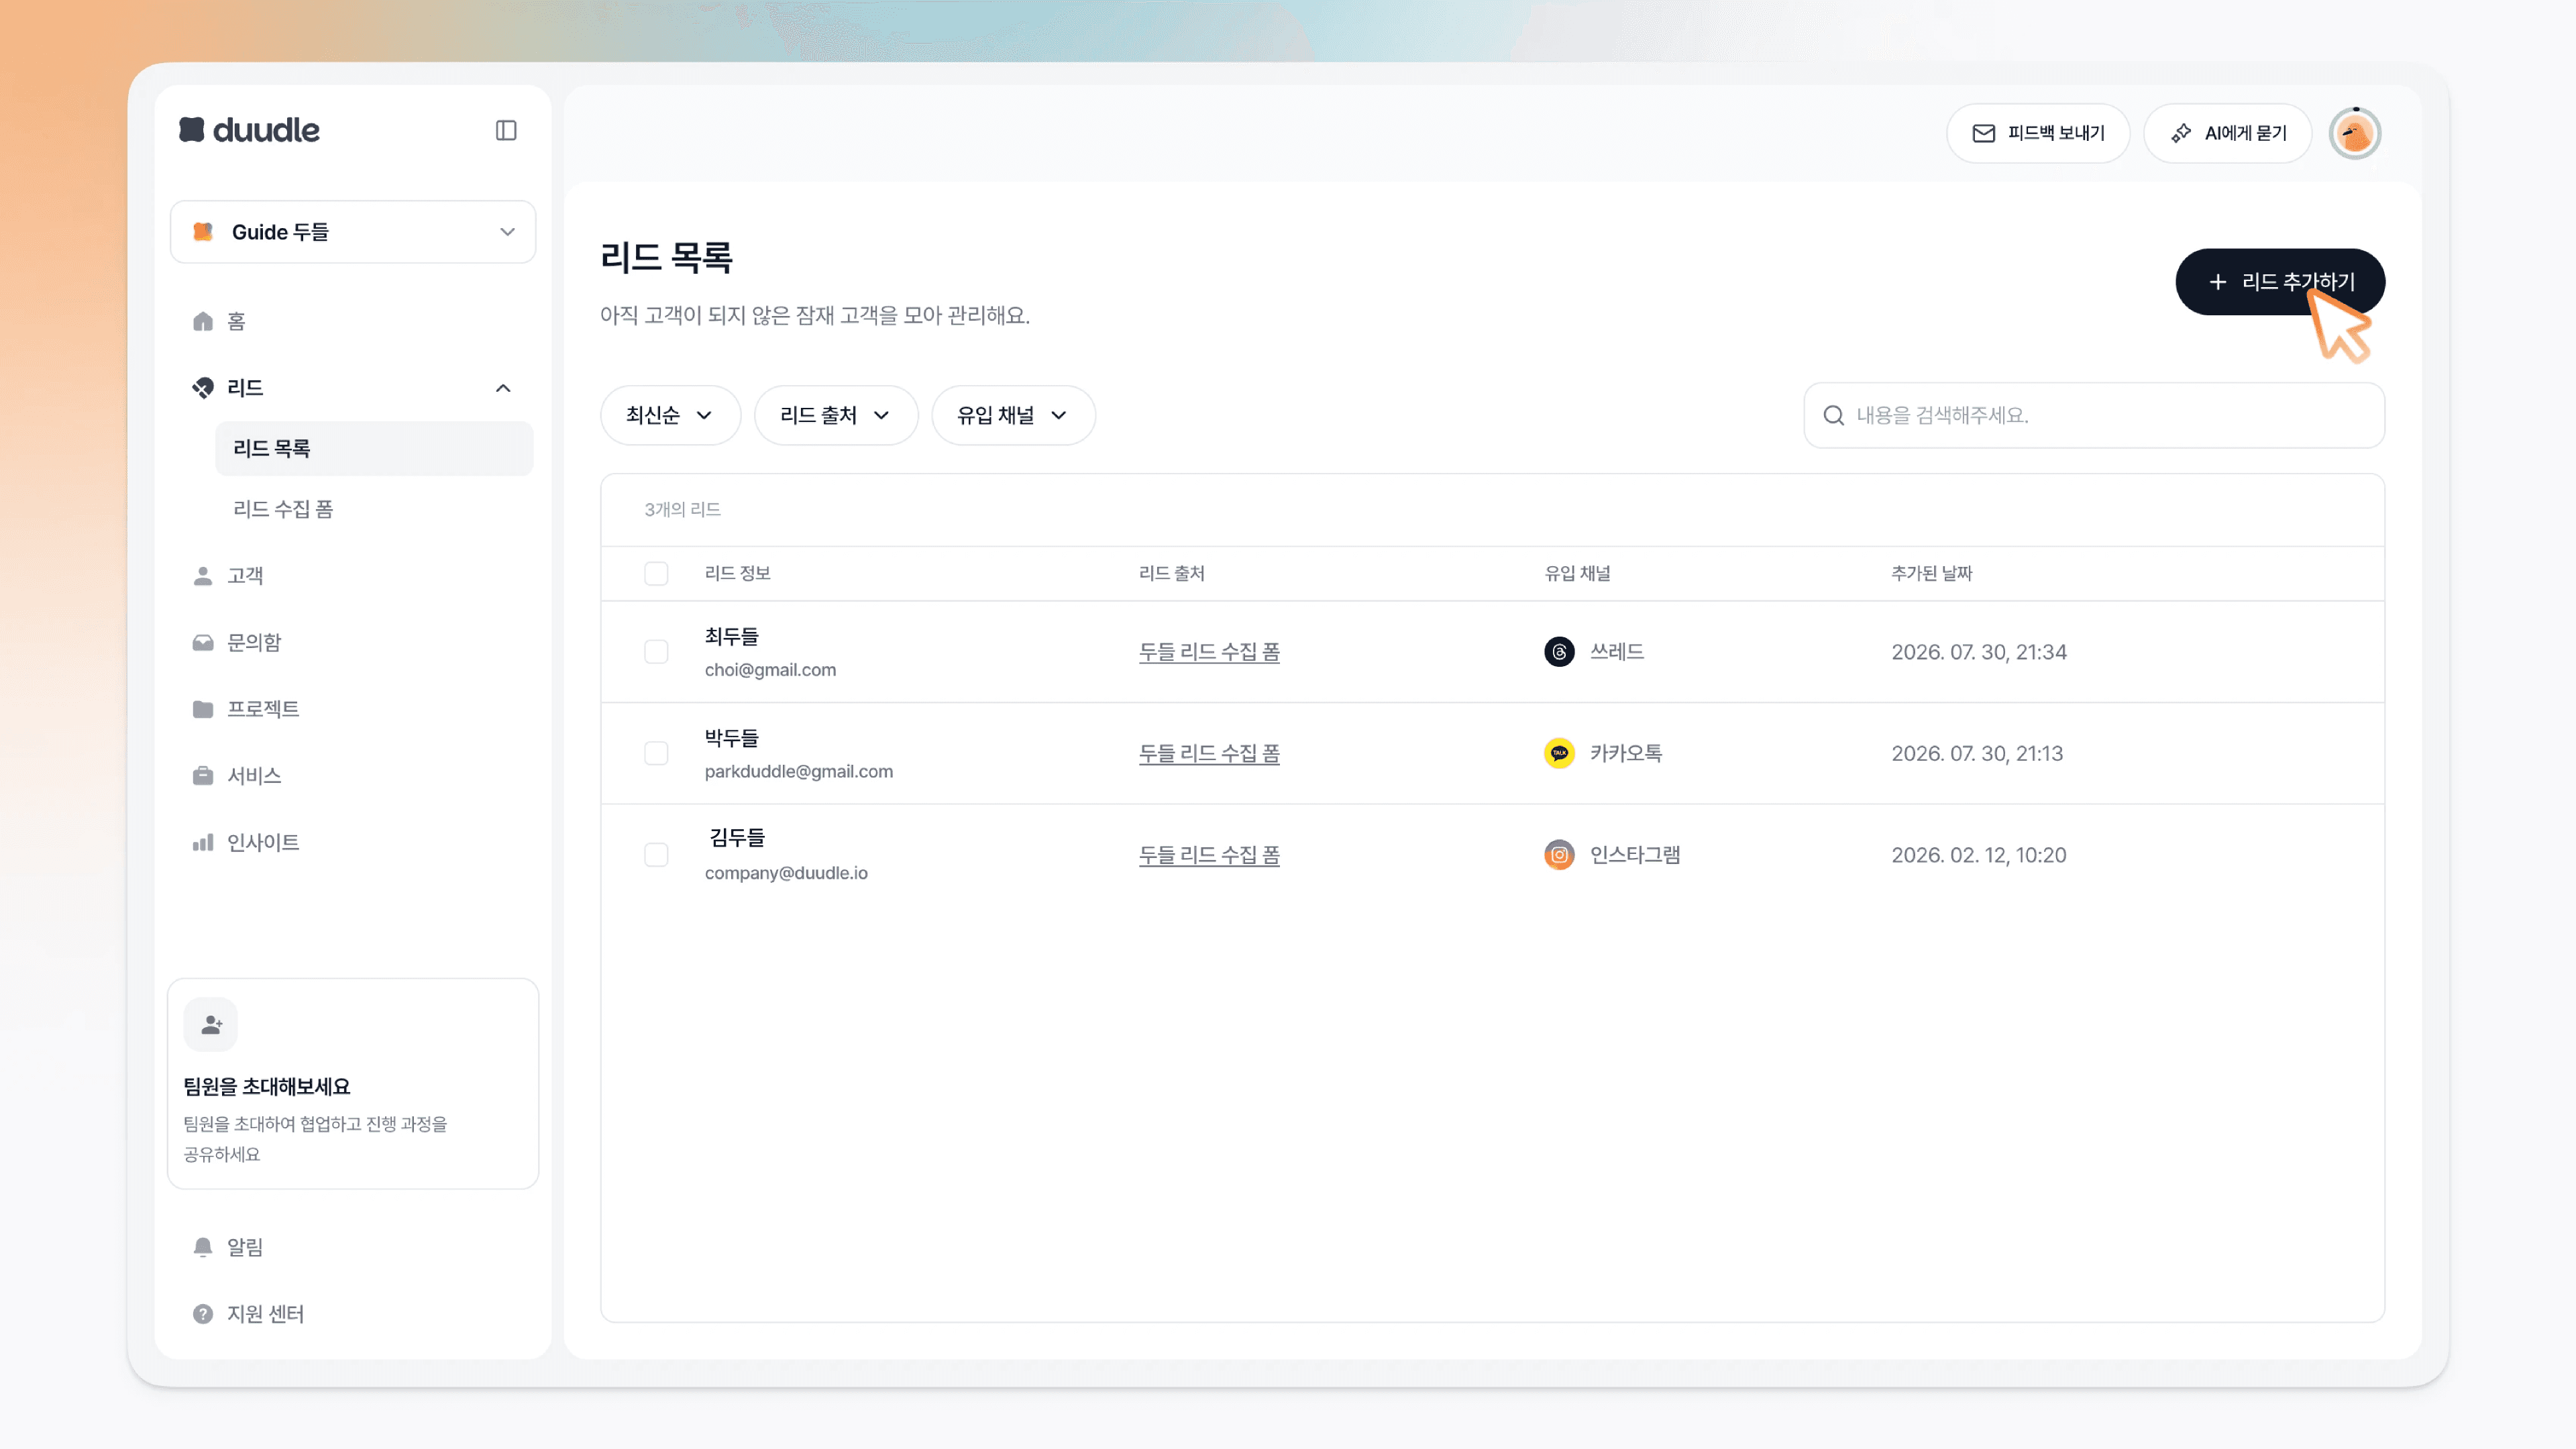
Task: Open the 유입 채널 filter dropdown
Action: click(x=1013, y=416)
